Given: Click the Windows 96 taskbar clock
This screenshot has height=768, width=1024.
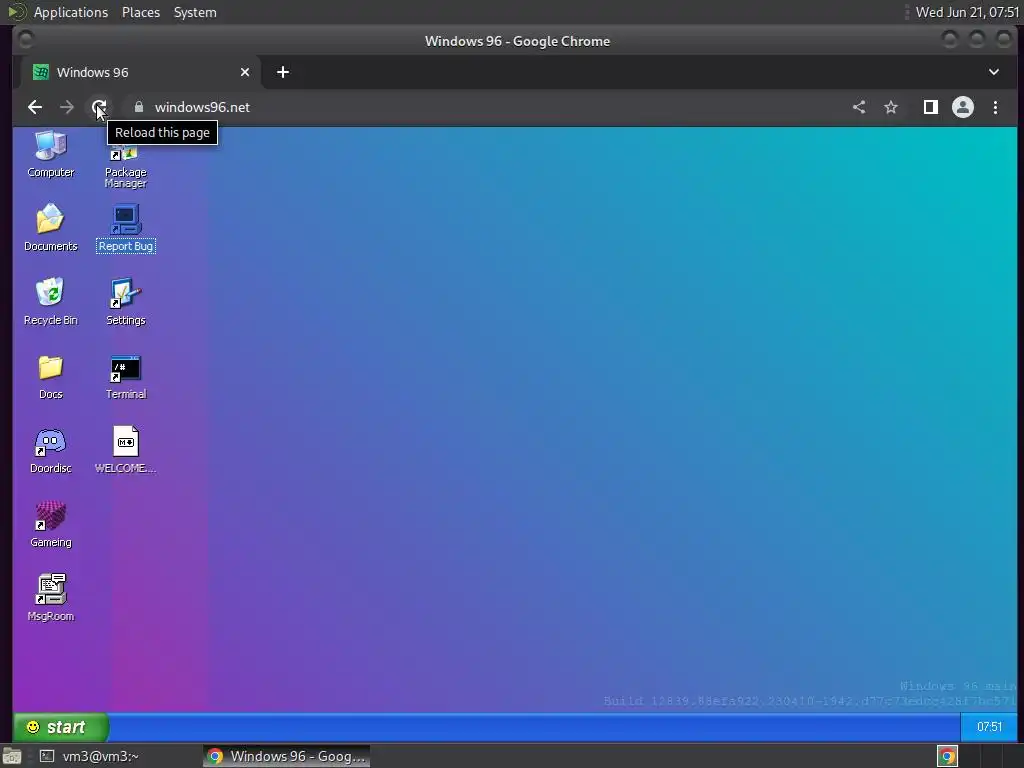Looking at the screenshot, I should click(x=989, y=727).
